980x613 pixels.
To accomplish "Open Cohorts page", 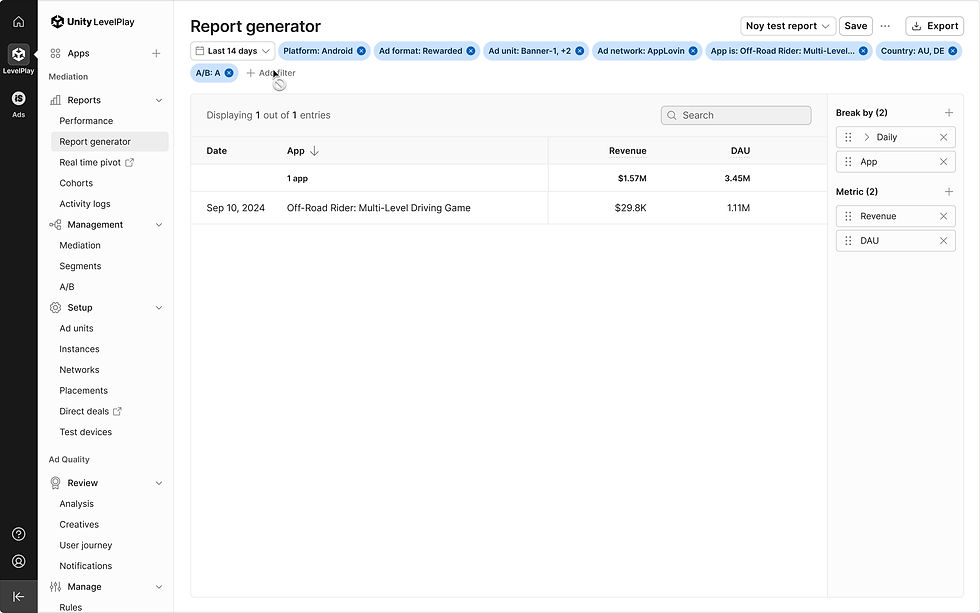I will [x=76, y=183].
